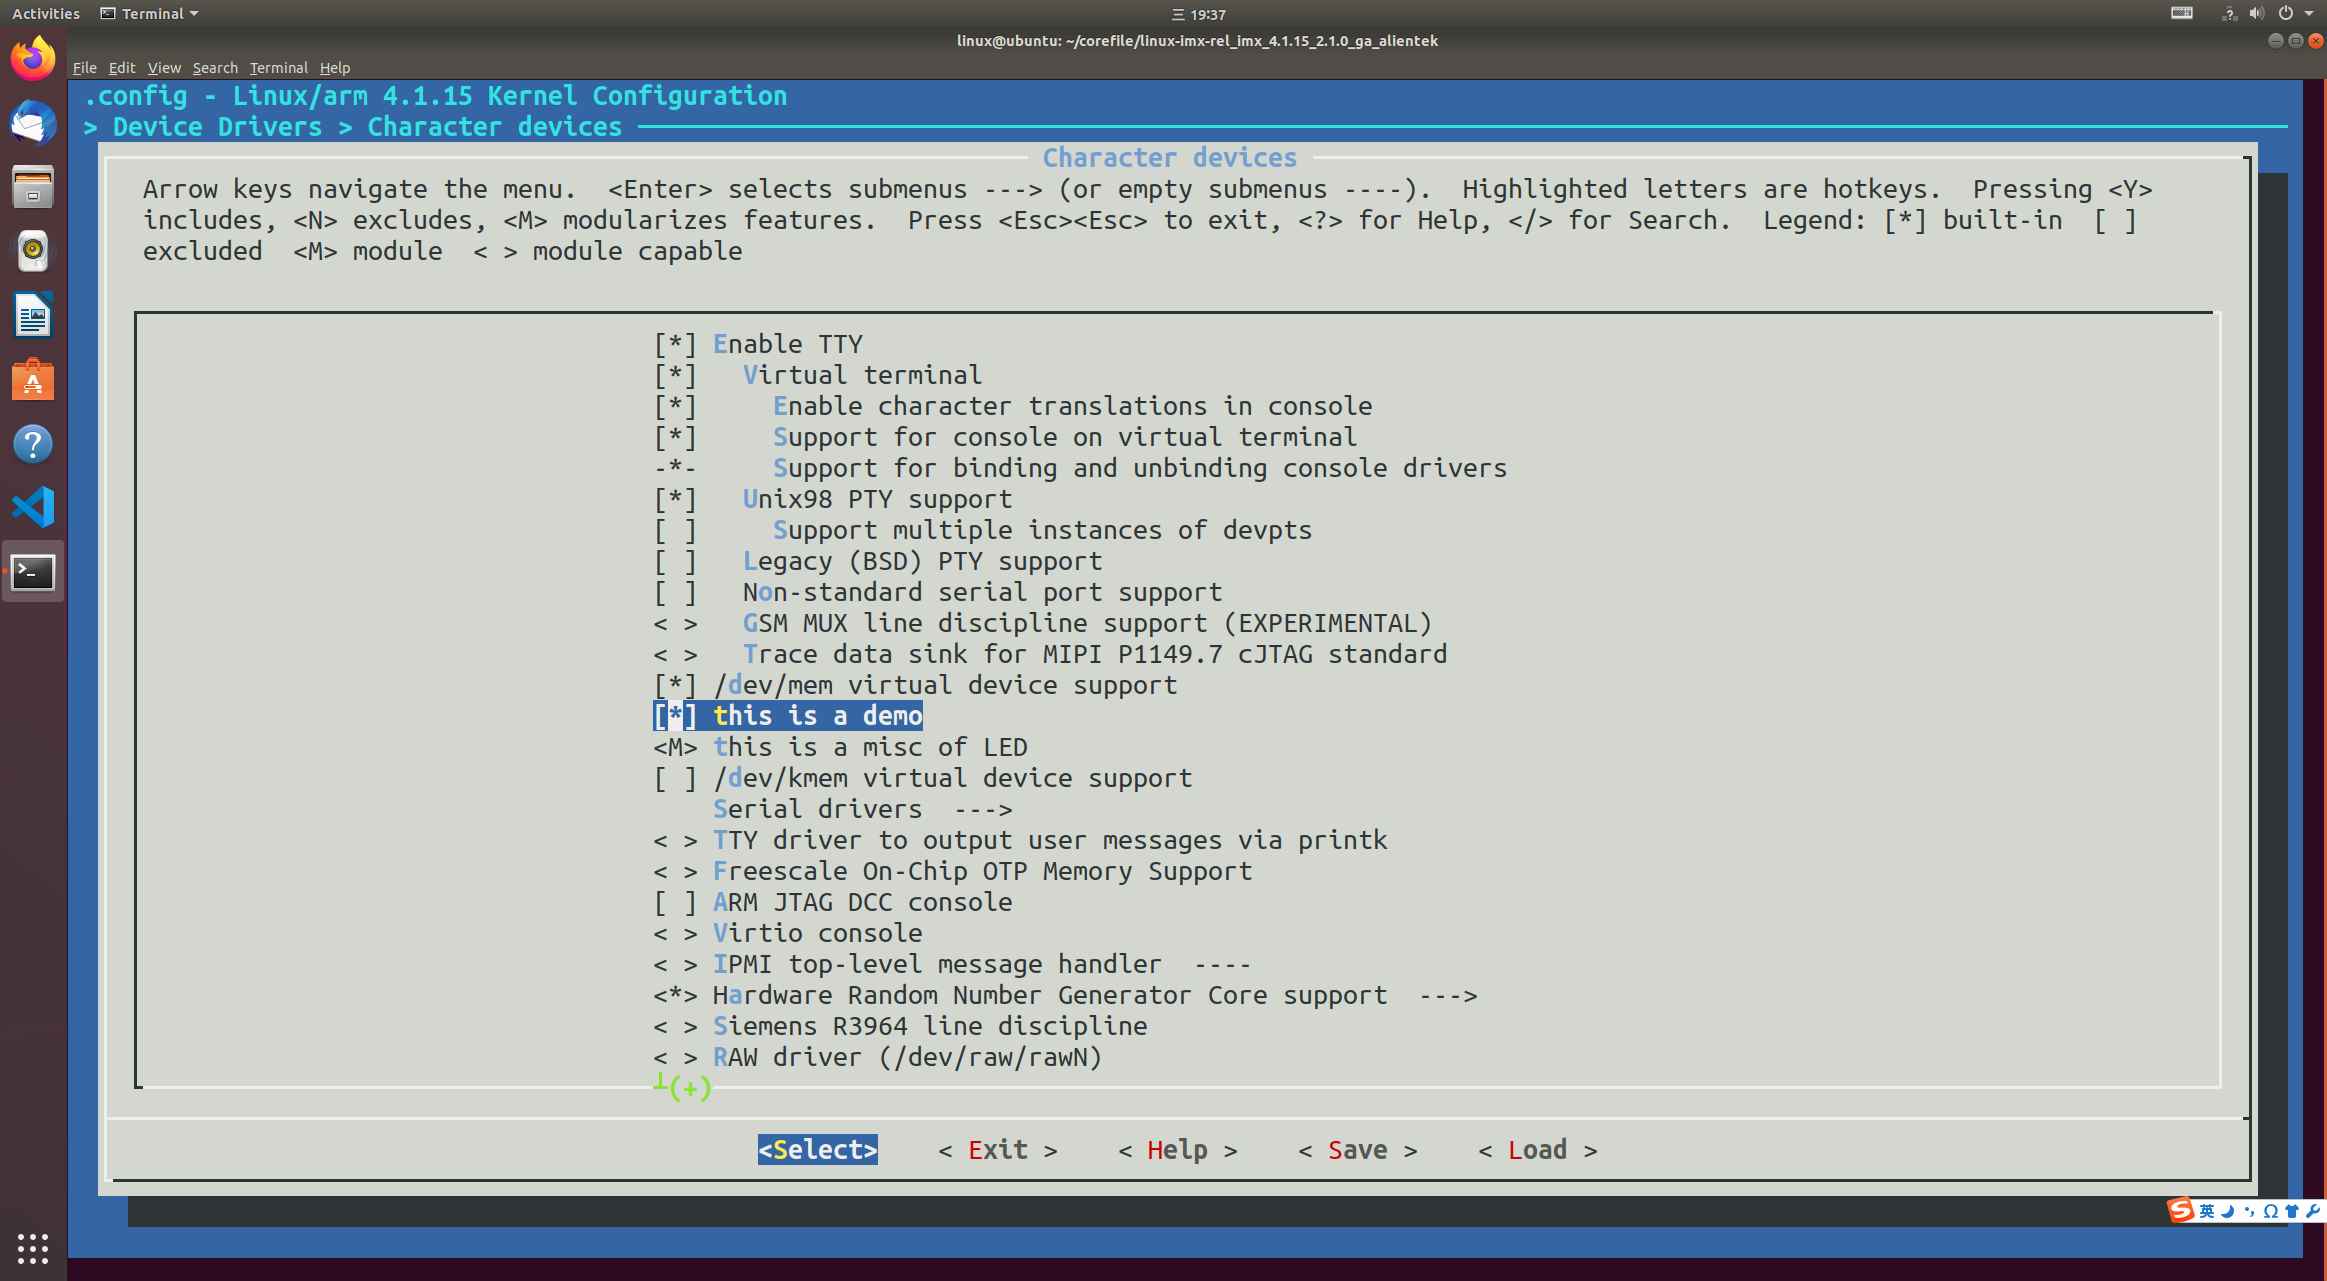Toggle /dev/kmem virtual device support checkbox

tap(675, 778)
